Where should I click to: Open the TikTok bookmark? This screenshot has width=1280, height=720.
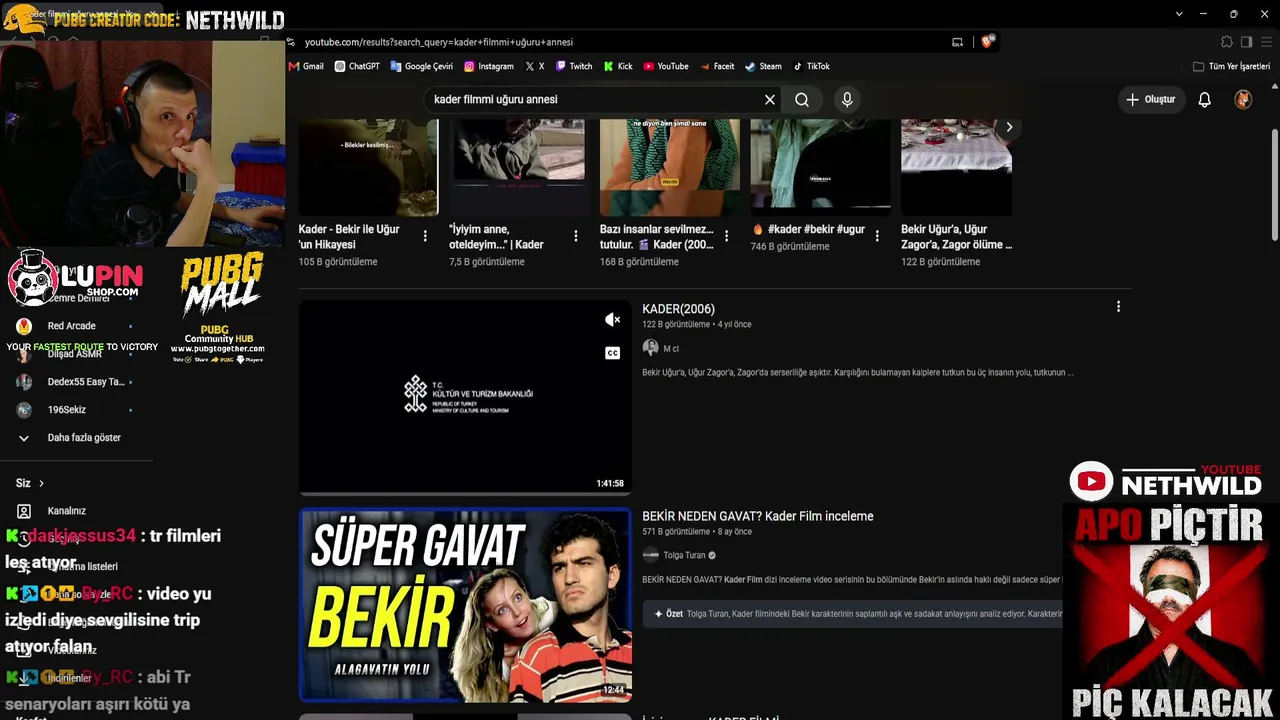point(811,66)
